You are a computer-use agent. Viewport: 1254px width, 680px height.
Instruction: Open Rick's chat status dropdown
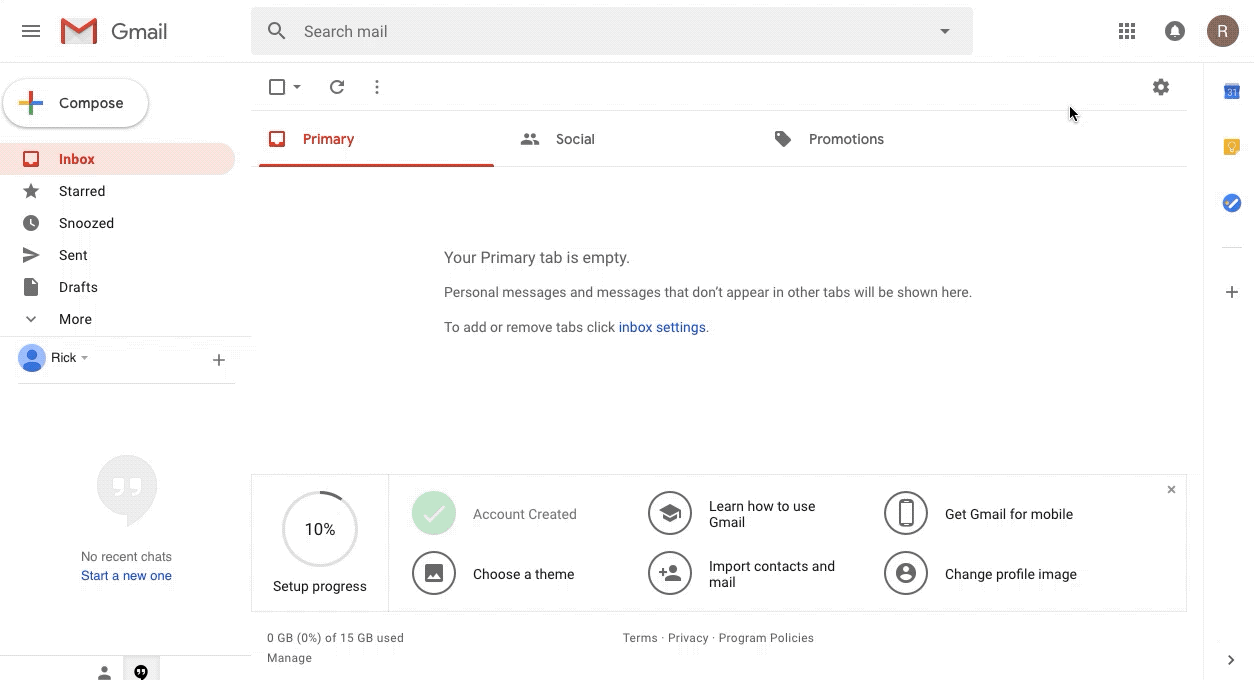[x=84, y=358]
